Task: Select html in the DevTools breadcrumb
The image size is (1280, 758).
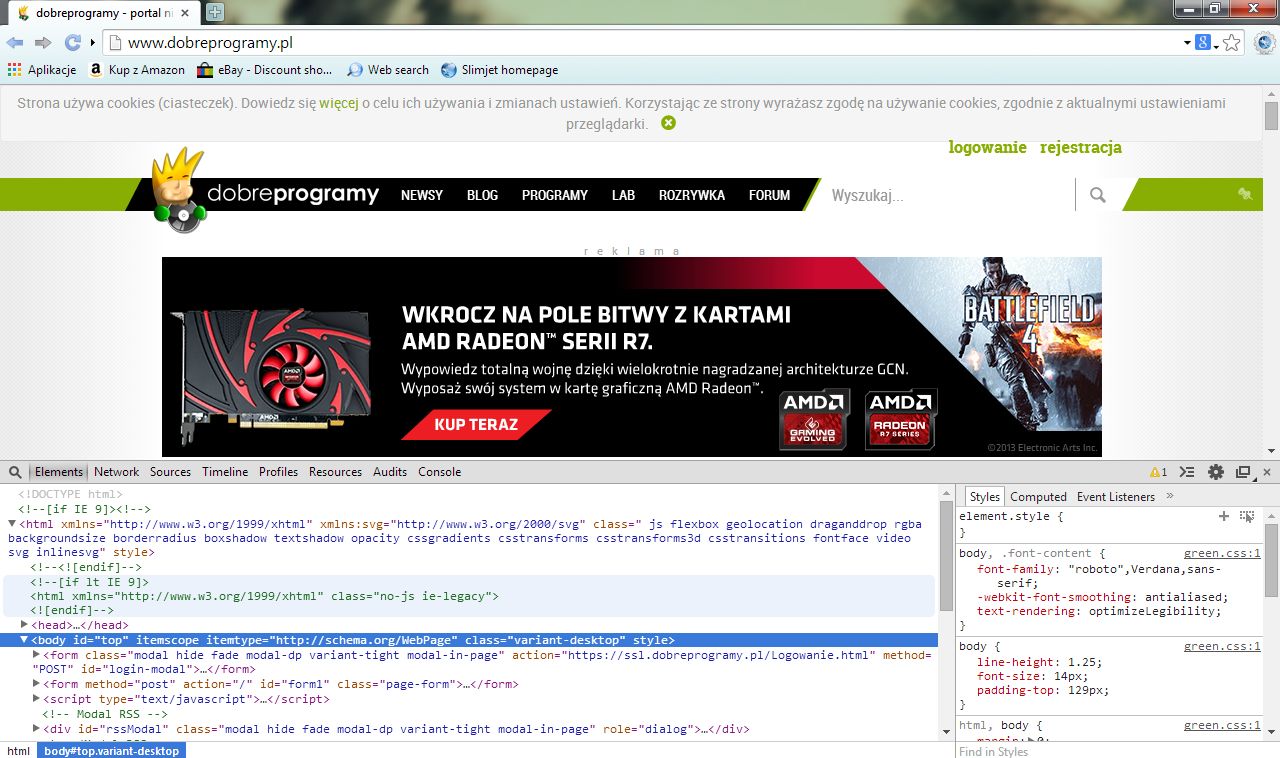Action: 18,751
